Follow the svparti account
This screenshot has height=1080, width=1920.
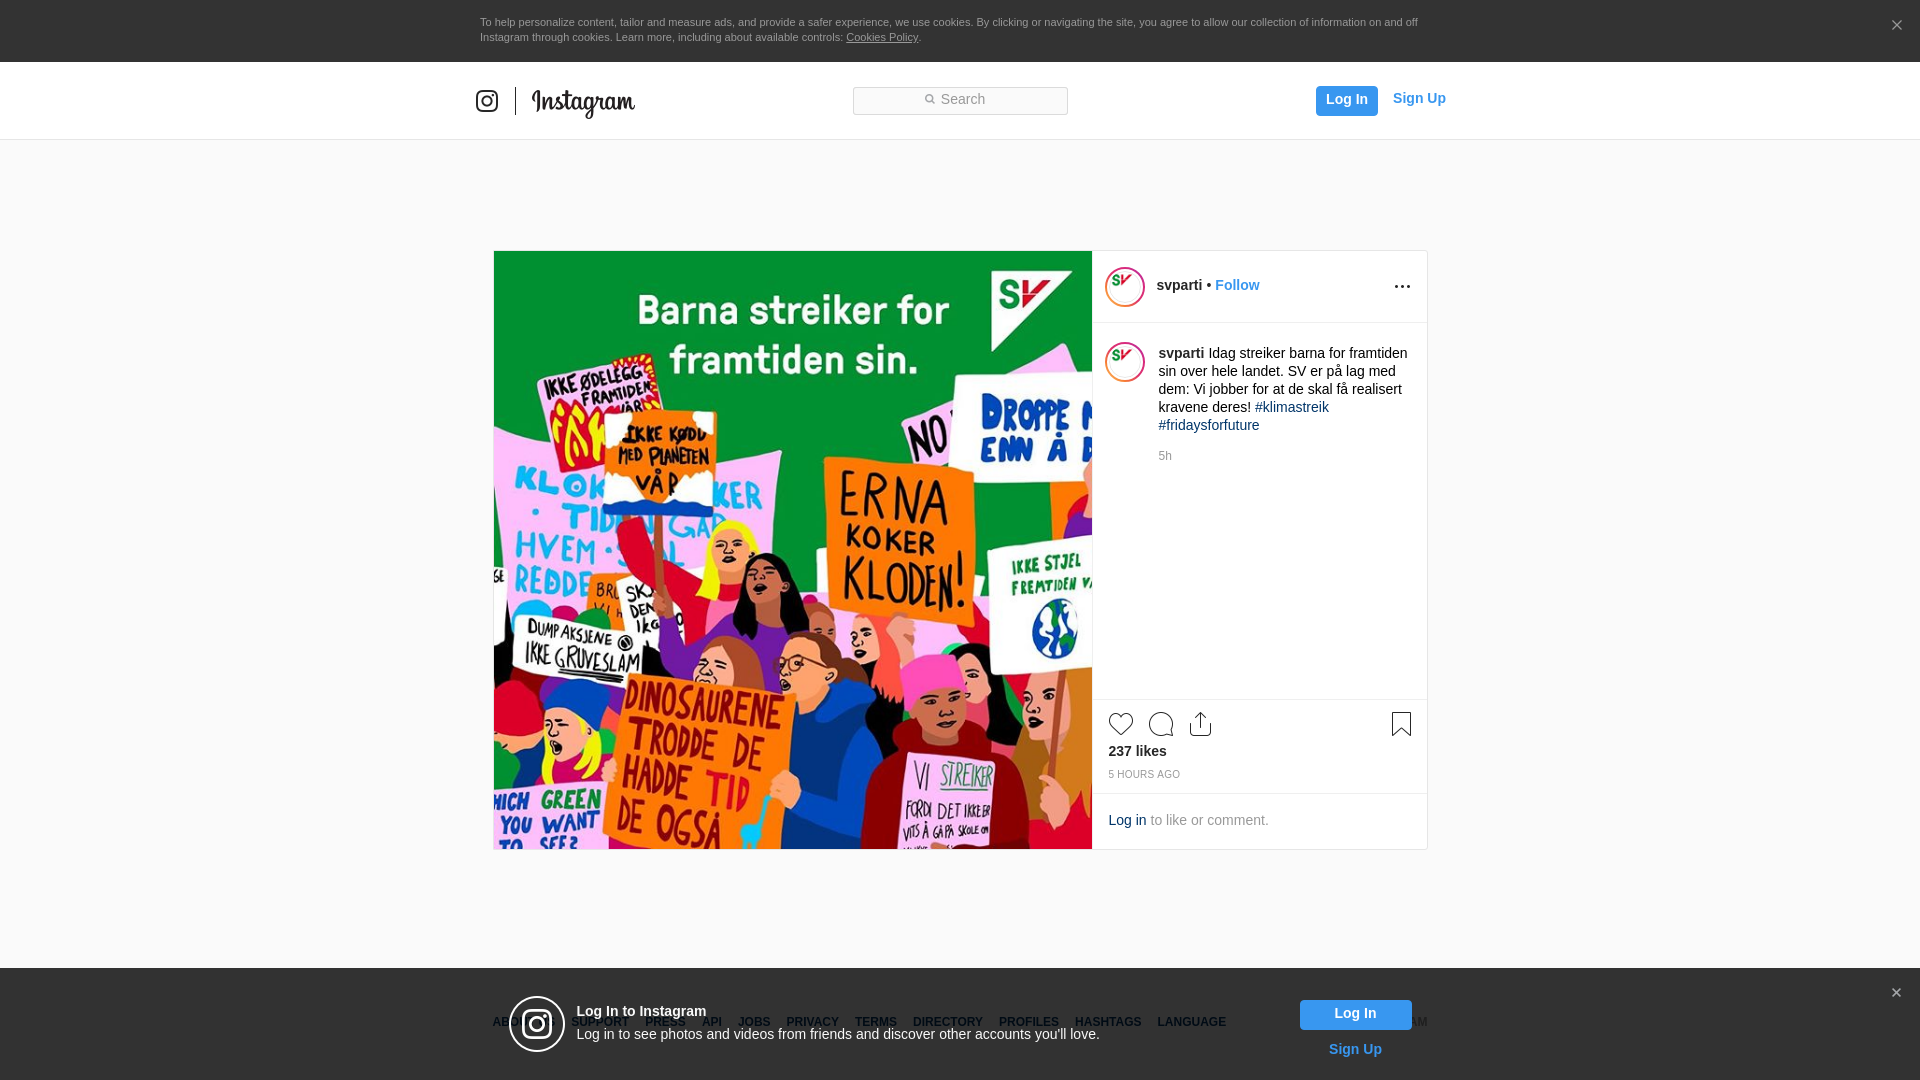(x=1237, y=285)
